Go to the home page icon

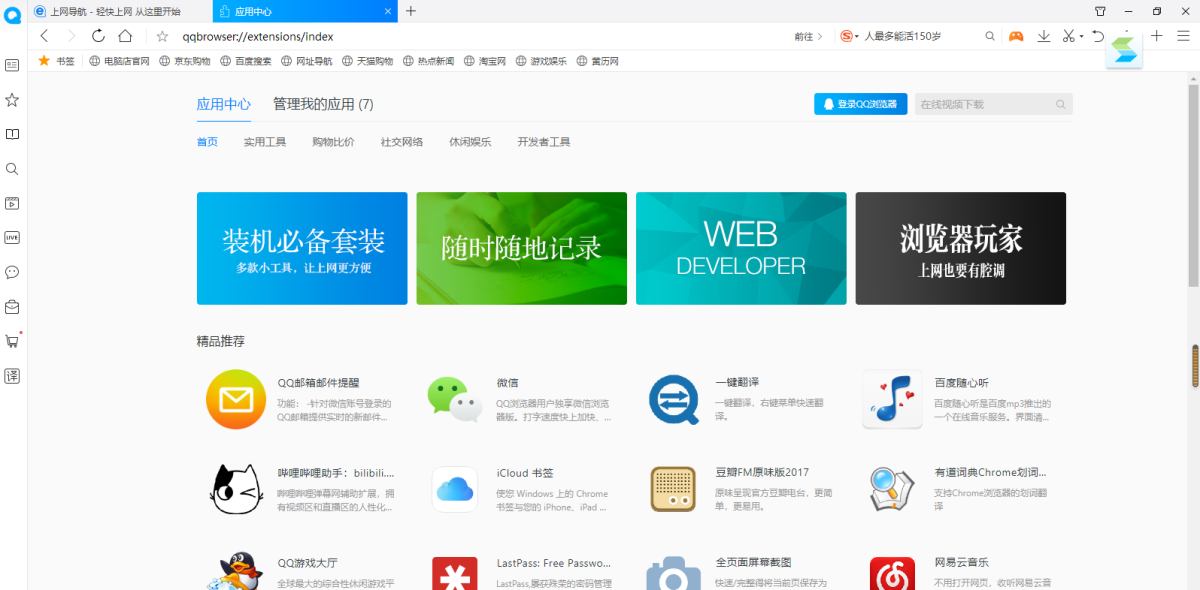point(125,36)
